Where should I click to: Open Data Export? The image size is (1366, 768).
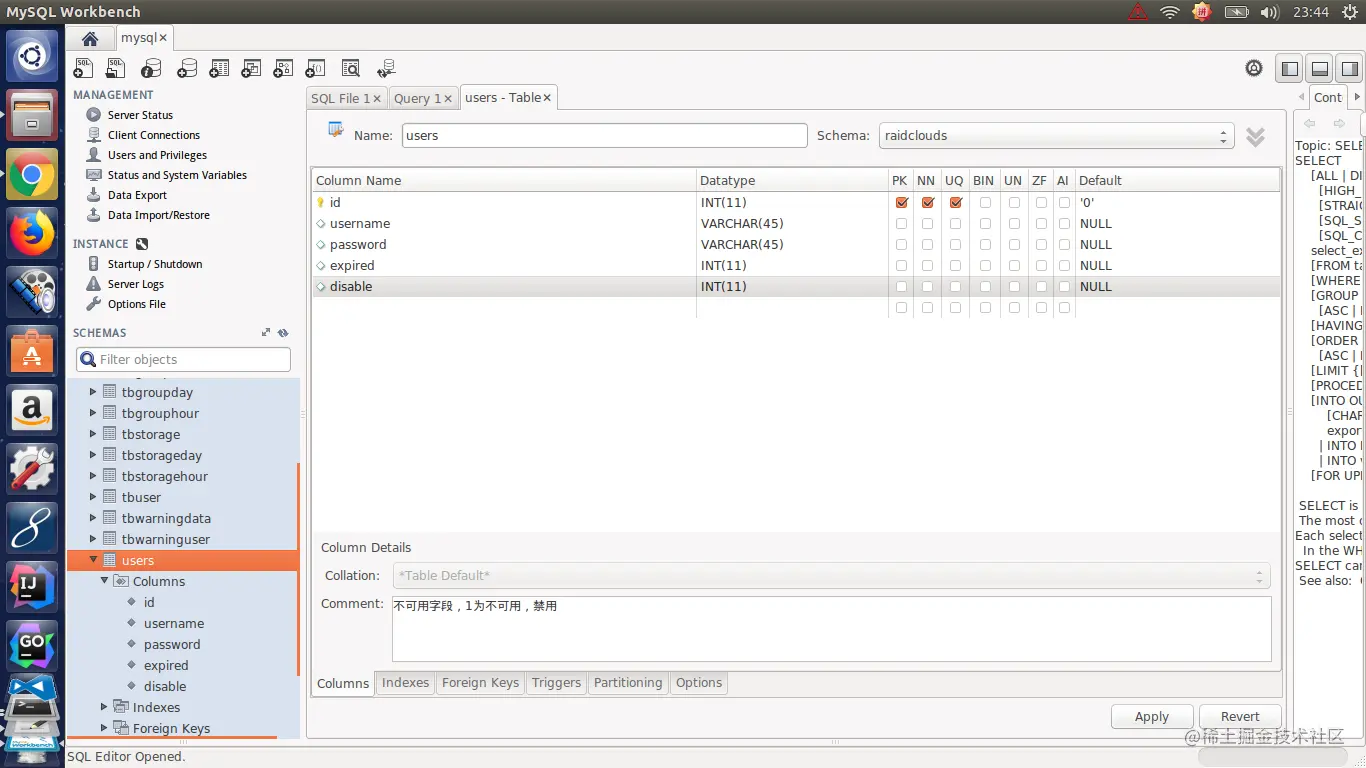pyautogui.click(x=137, y=195)
